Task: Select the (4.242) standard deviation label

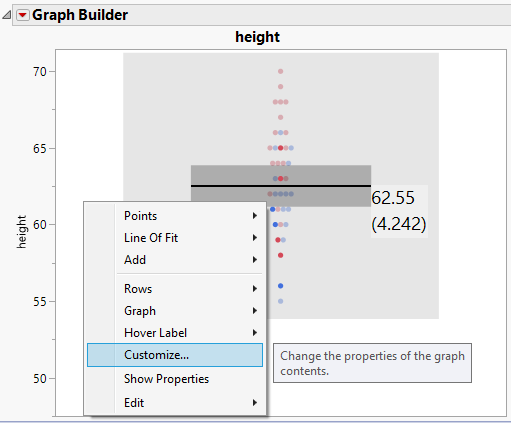Action: 399,224
